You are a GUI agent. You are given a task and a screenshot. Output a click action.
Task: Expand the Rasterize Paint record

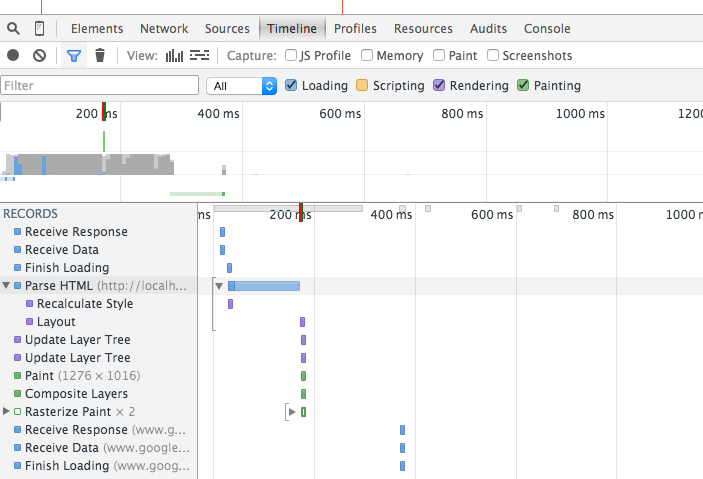pyautogui.click(x=7, y=411)
